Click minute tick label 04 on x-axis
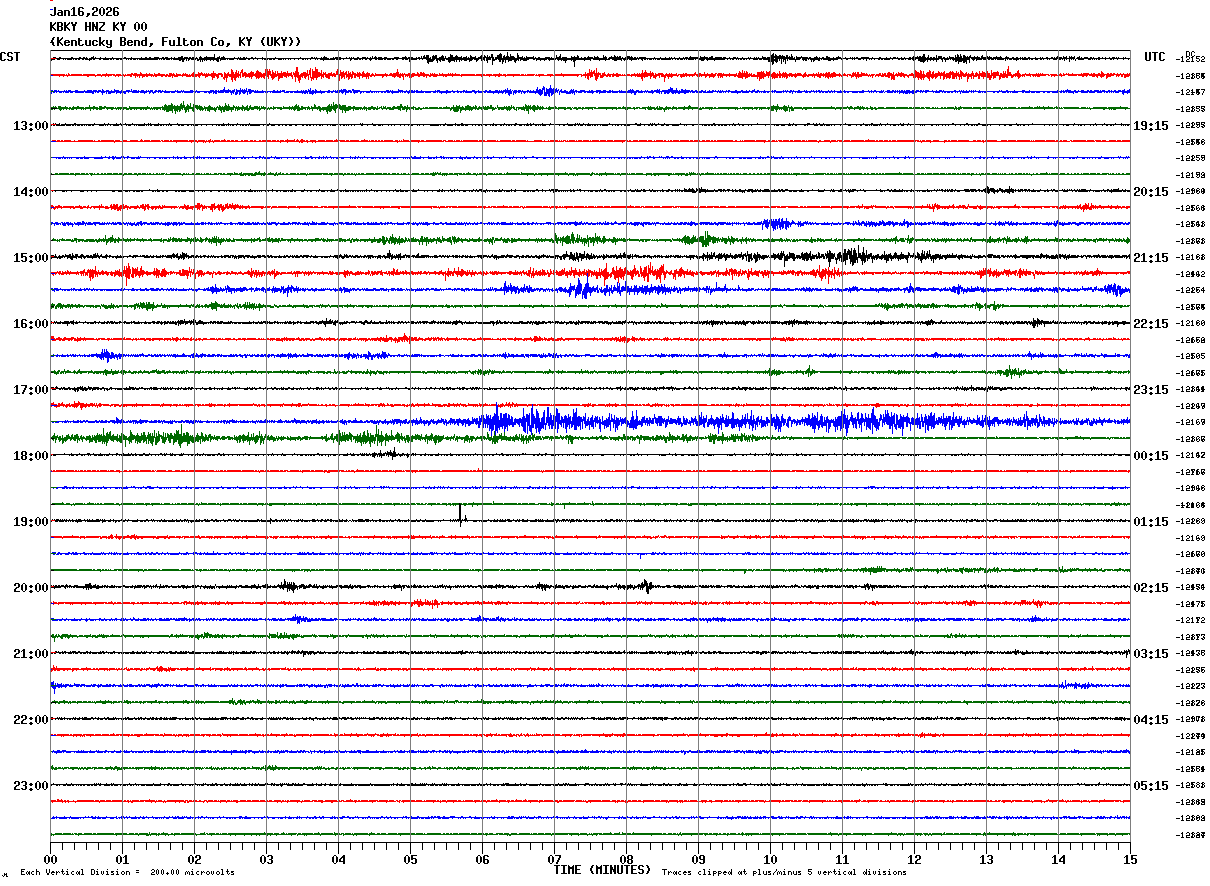This screenshot has width=1210, height=886. (x=338, y=859)
